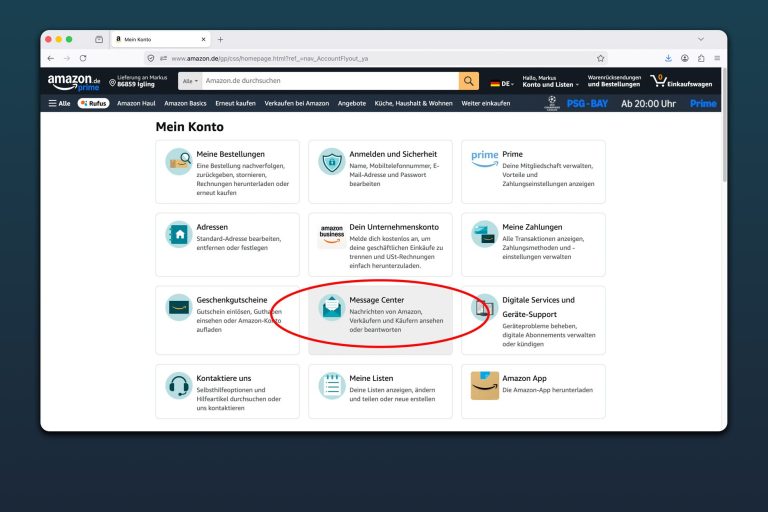The width and height of the screenshot is (768, 512).
Task: Click the Amazon App box icon
Action: (x=484, y=386)
